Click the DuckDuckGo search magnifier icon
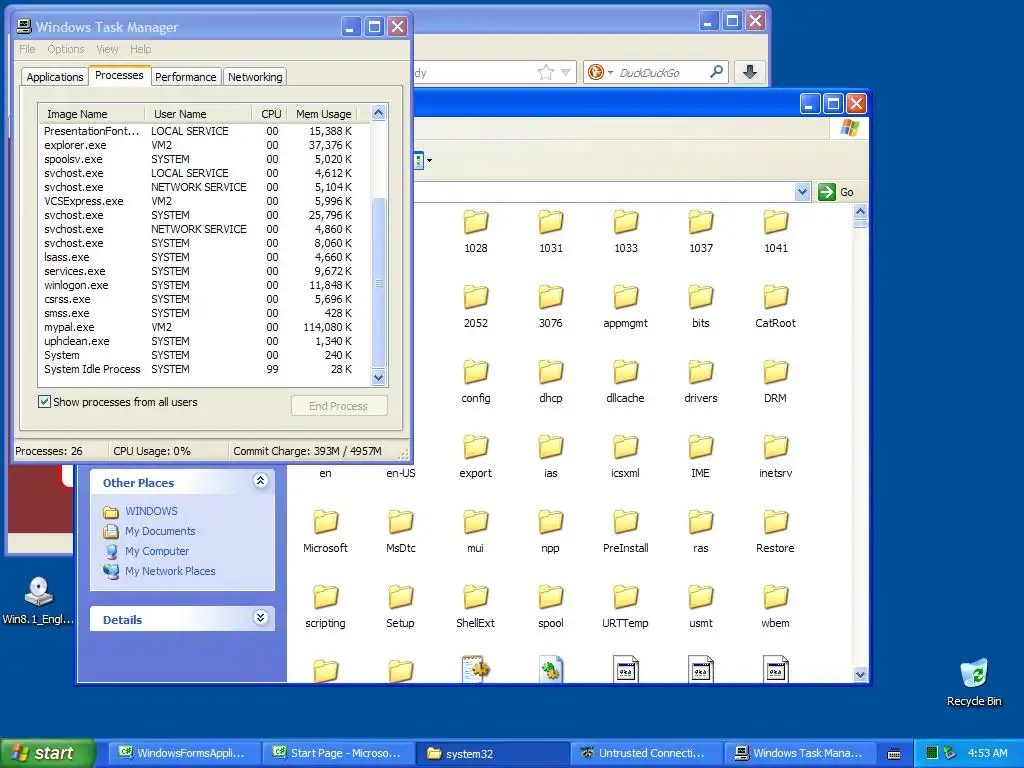This screenshot has width=1024, height=768. point(716,72)
